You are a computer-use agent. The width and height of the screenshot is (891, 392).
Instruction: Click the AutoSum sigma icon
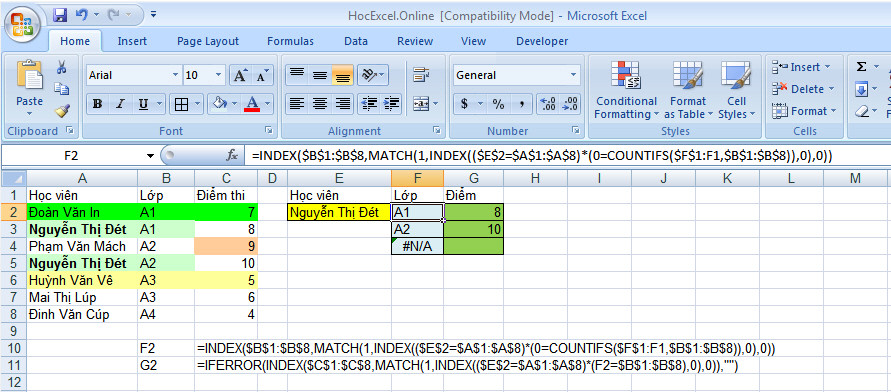pos(861,68)
